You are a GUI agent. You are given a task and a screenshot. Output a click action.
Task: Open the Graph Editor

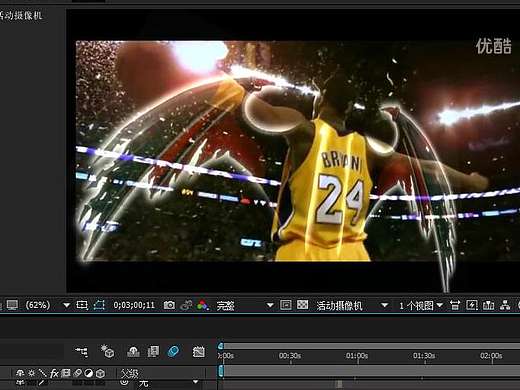[199, 351]
